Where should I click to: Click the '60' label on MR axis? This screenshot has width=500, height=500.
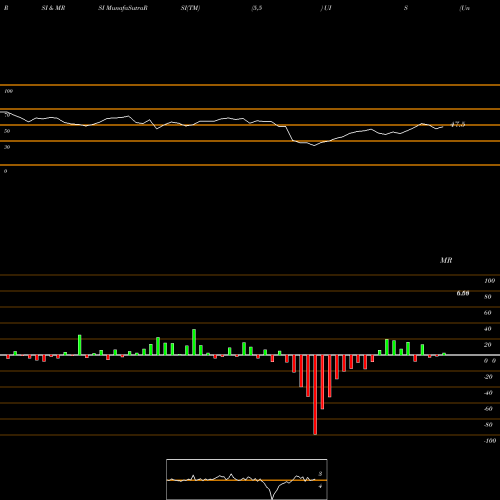coord(488,313)
